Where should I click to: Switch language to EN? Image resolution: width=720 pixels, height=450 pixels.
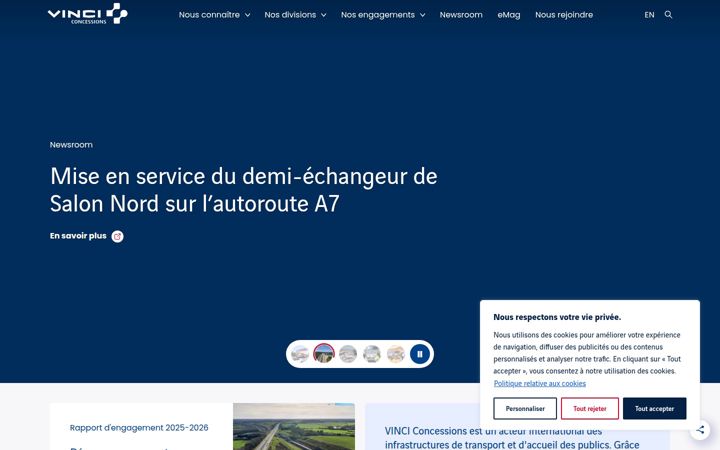coord(649,15)
